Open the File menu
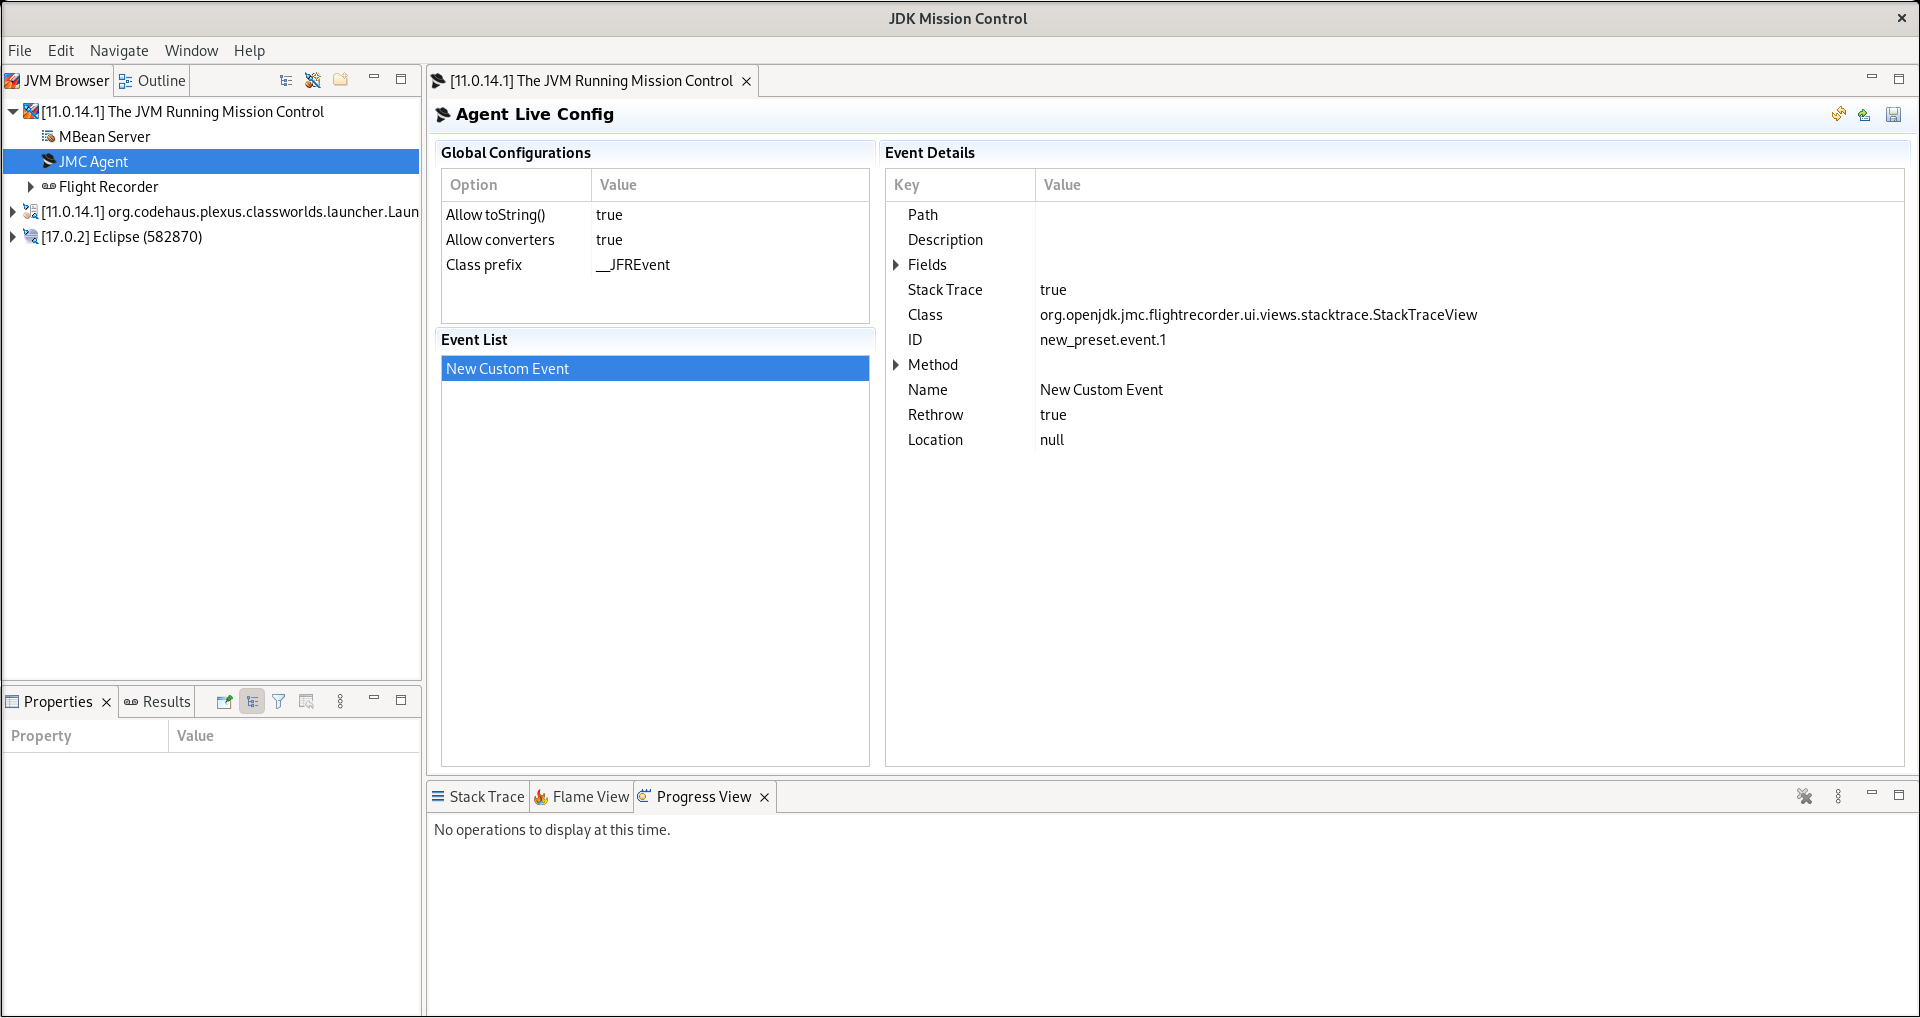 click(20, 51)
